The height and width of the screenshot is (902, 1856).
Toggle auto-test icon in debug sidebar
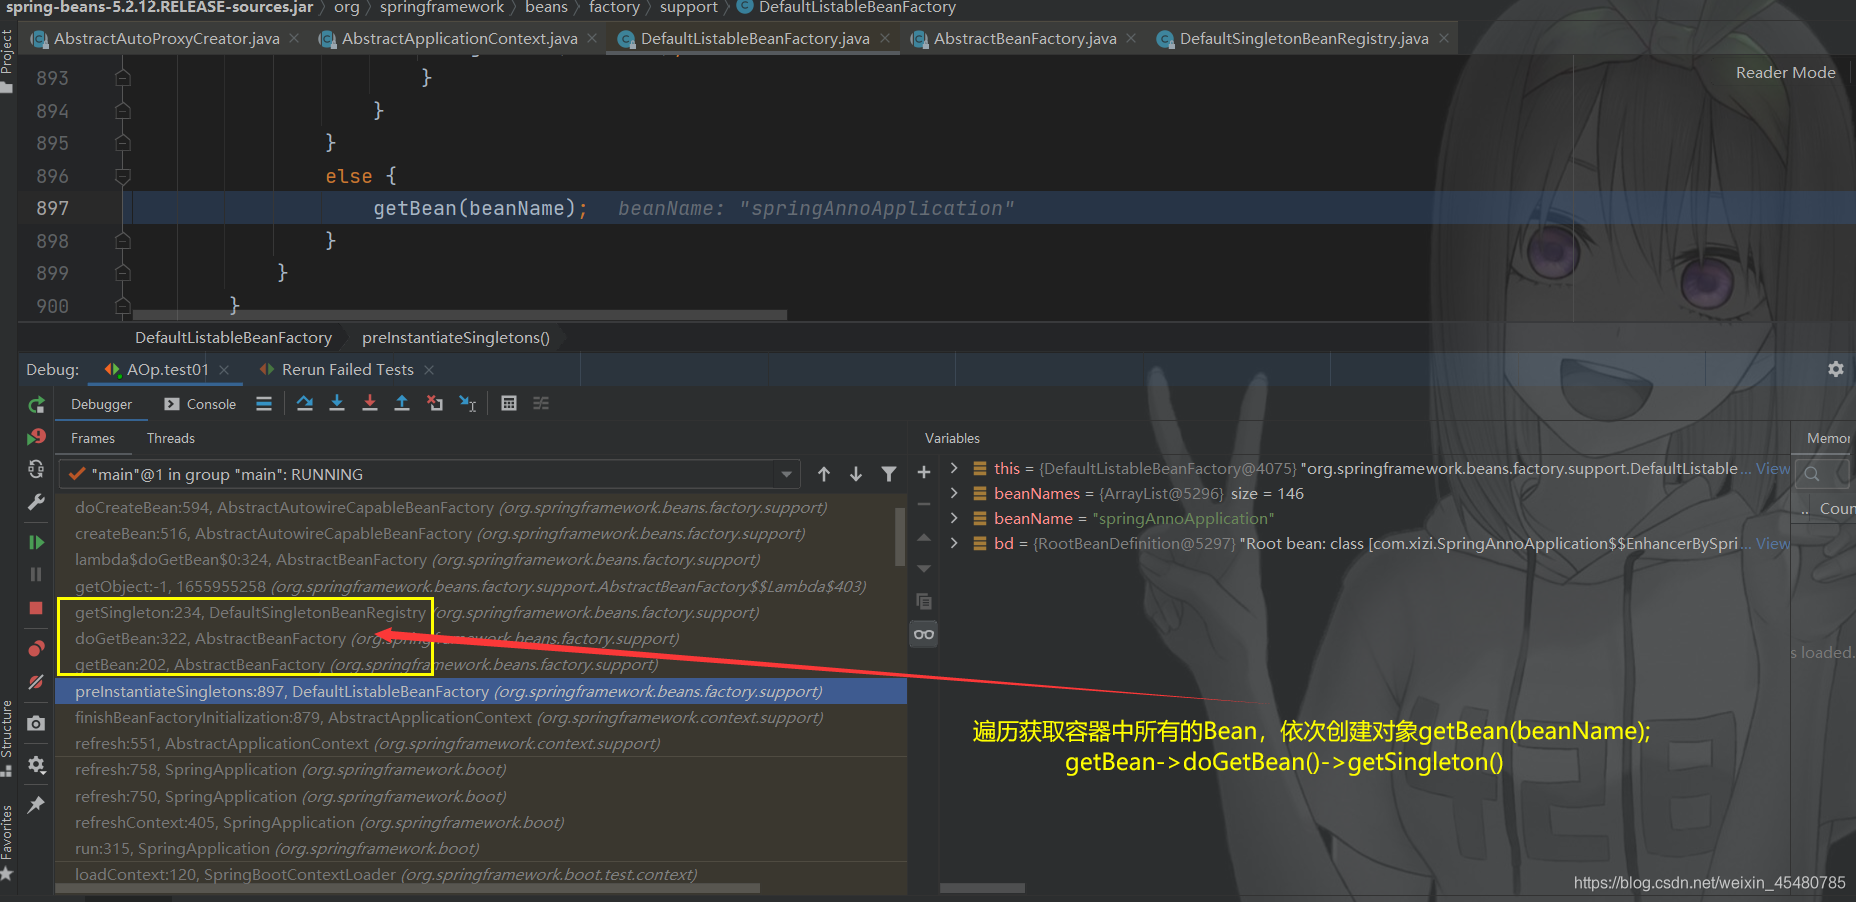[36, 469]
